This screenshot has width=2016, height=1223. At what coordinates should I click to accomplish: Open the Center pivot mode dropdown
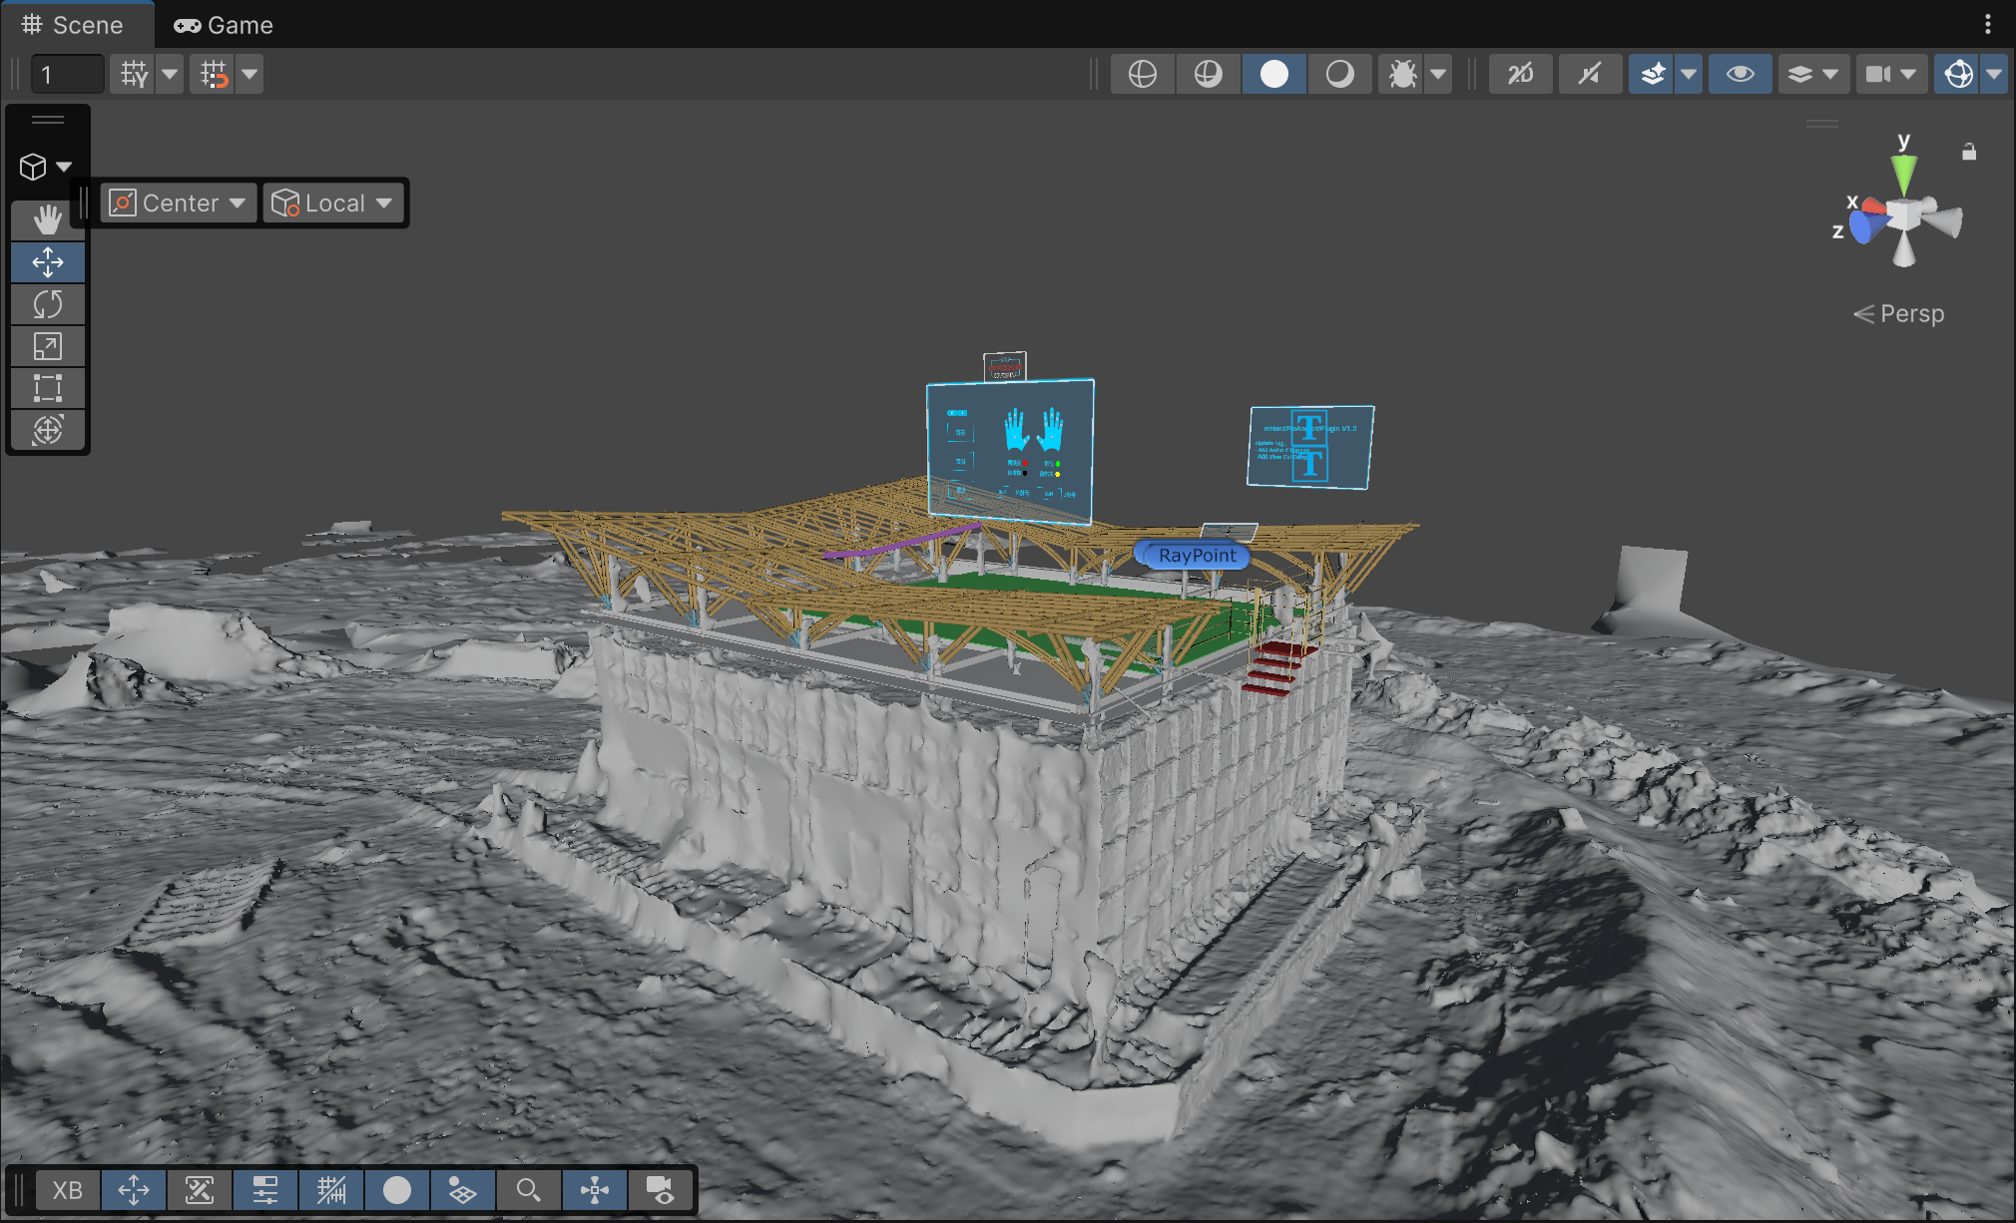pos(178,203)
